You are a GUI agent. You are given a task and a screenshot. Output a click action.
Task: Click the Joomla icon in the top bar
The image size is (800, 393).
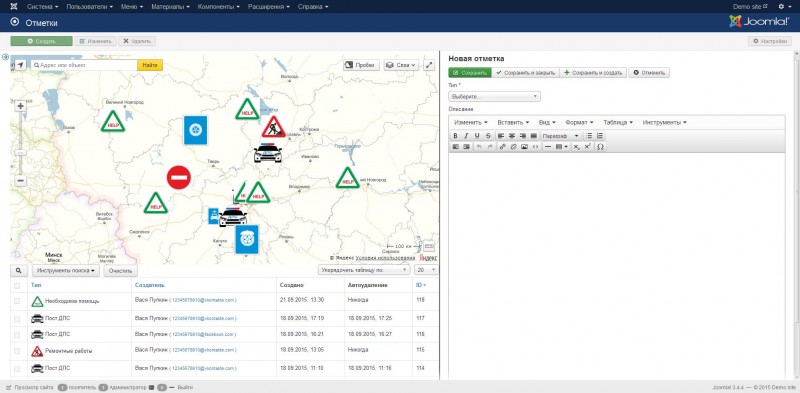(x=13, y=7)
